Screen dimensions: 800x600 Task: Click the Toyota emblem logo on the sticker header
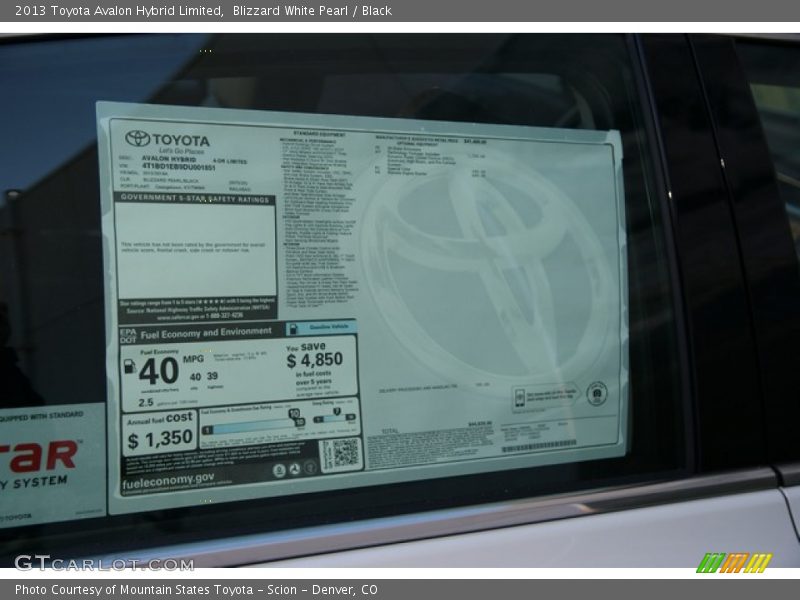coord(138,138)
